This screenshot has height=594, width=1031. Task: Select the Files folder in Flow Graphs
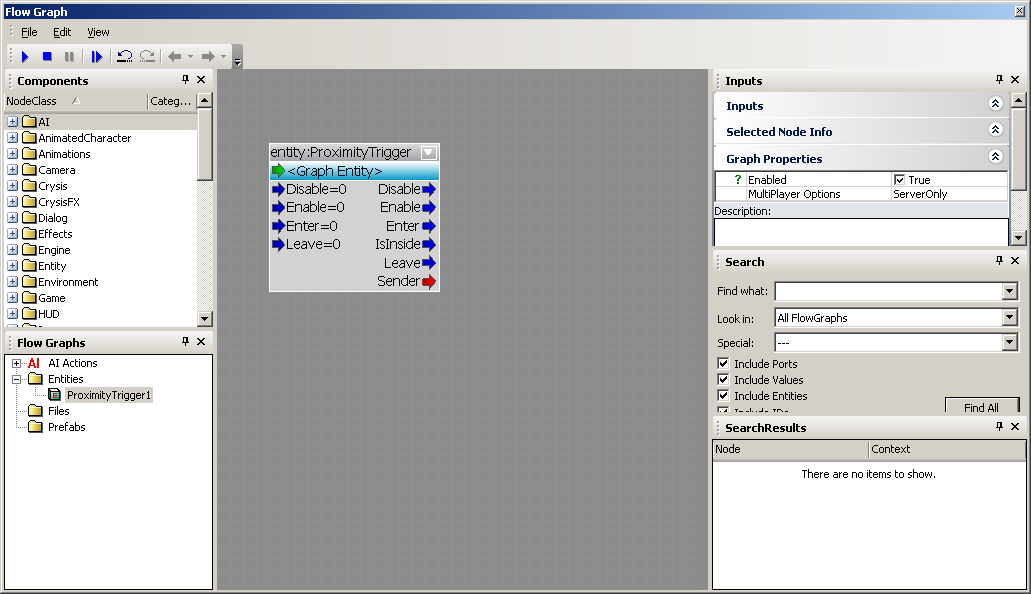(59, 411)
